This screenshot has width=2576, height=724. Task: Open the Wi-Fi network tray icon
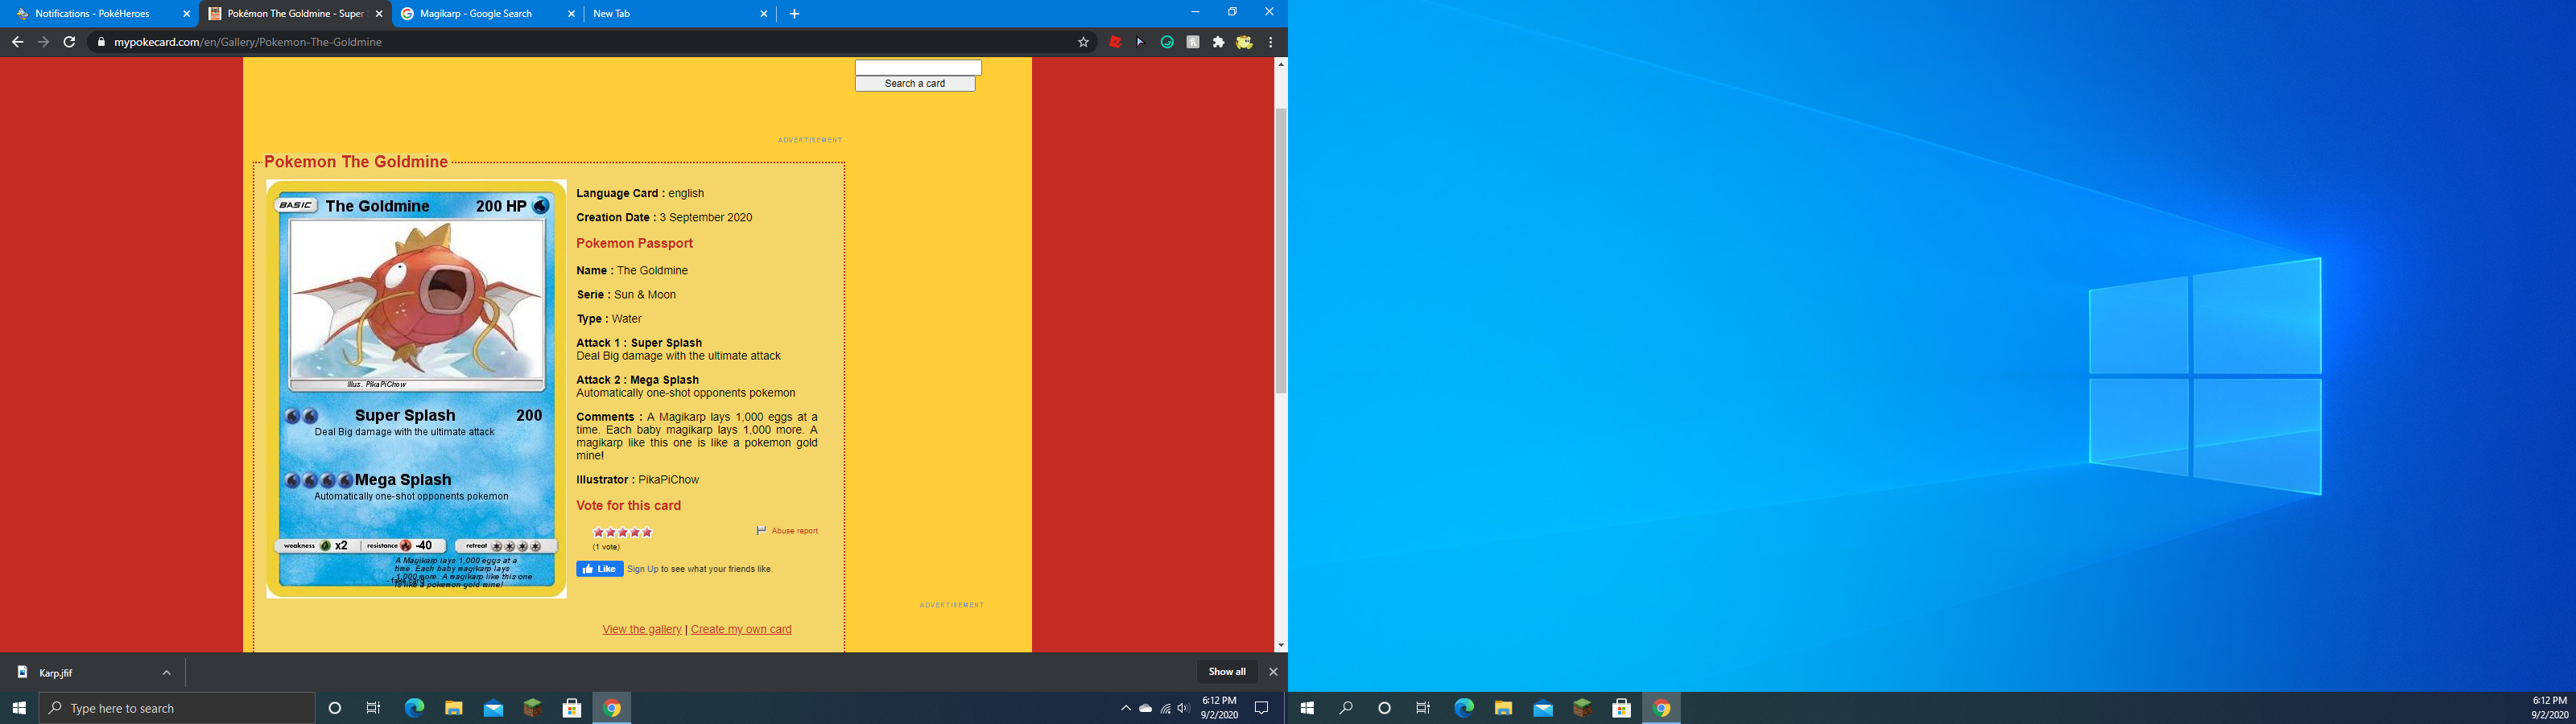[1165, 708]
